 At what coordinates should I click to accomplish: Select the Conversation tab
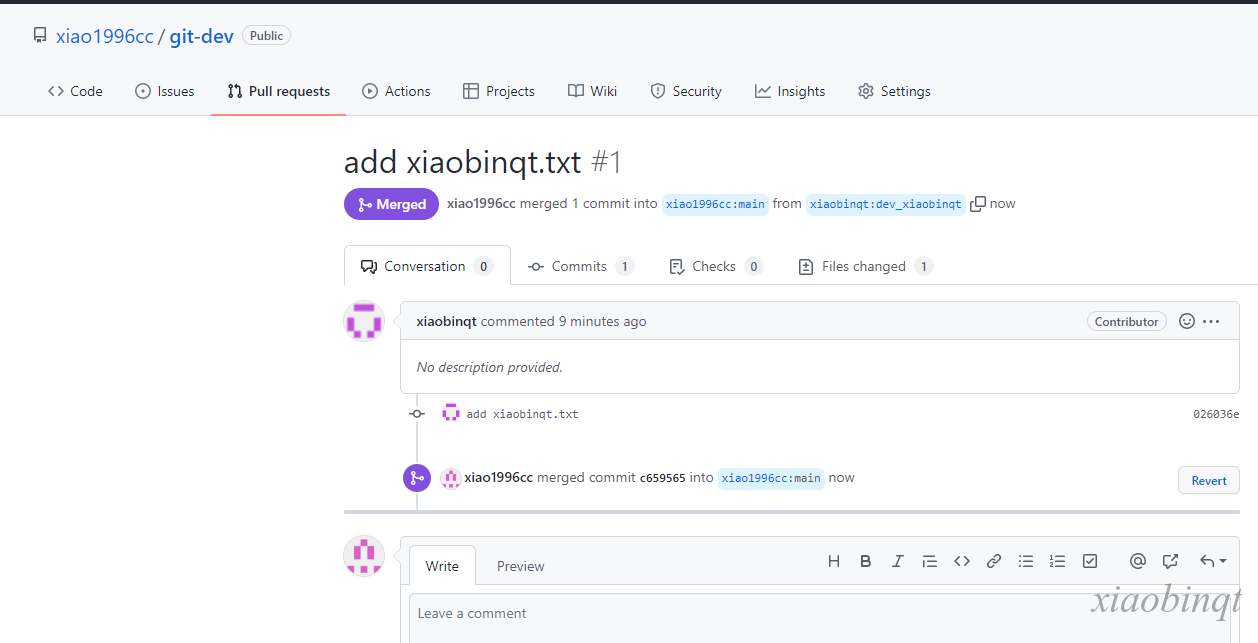[427, 266]
